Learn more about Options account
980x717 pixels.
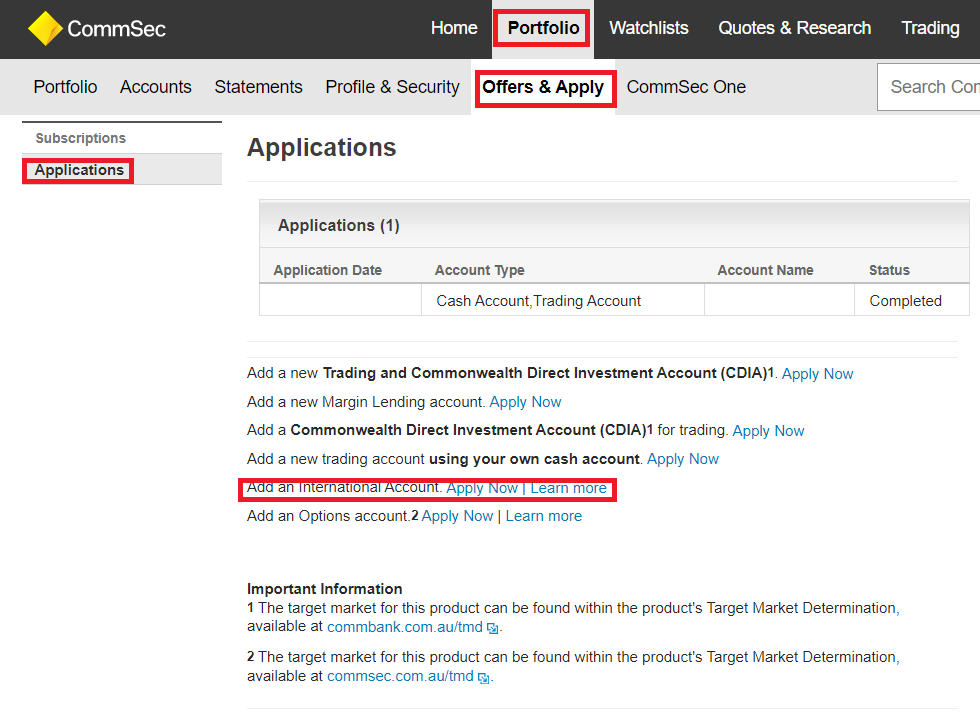pos(544,516)
